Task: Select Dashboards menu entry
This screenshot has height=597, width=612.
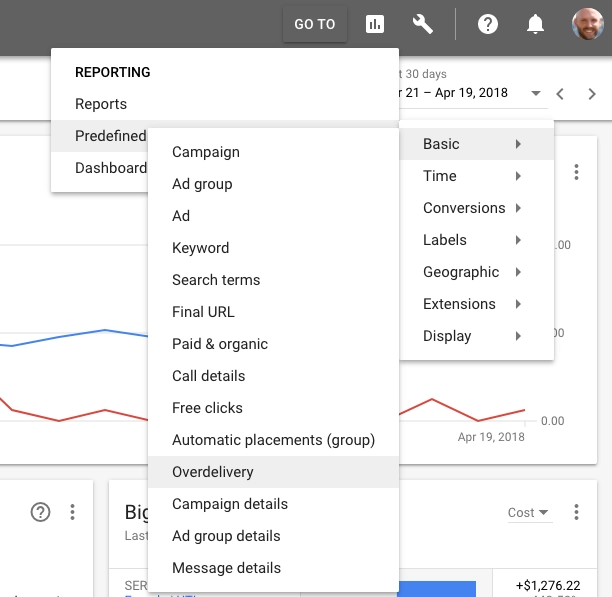Action: 99,168
